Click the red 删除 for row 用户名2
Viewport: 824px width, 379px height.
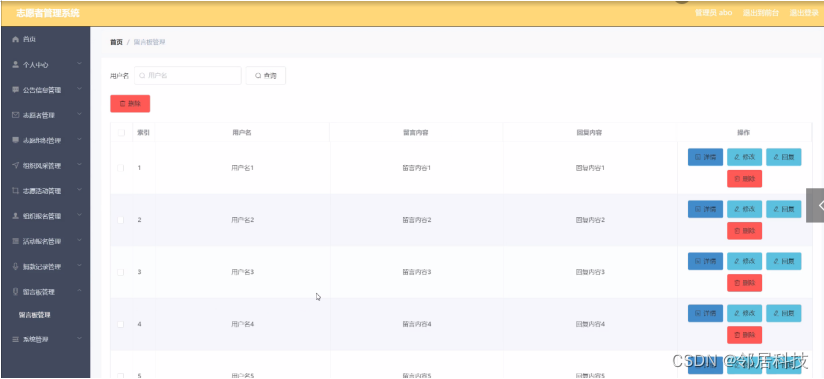[x=744, y=231]
